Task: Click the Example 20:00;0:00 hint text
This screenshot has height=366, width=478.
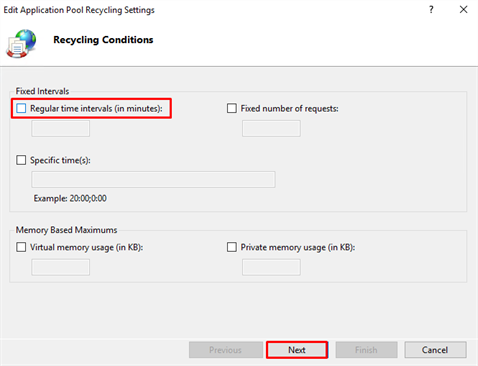Action: (70, 198)
